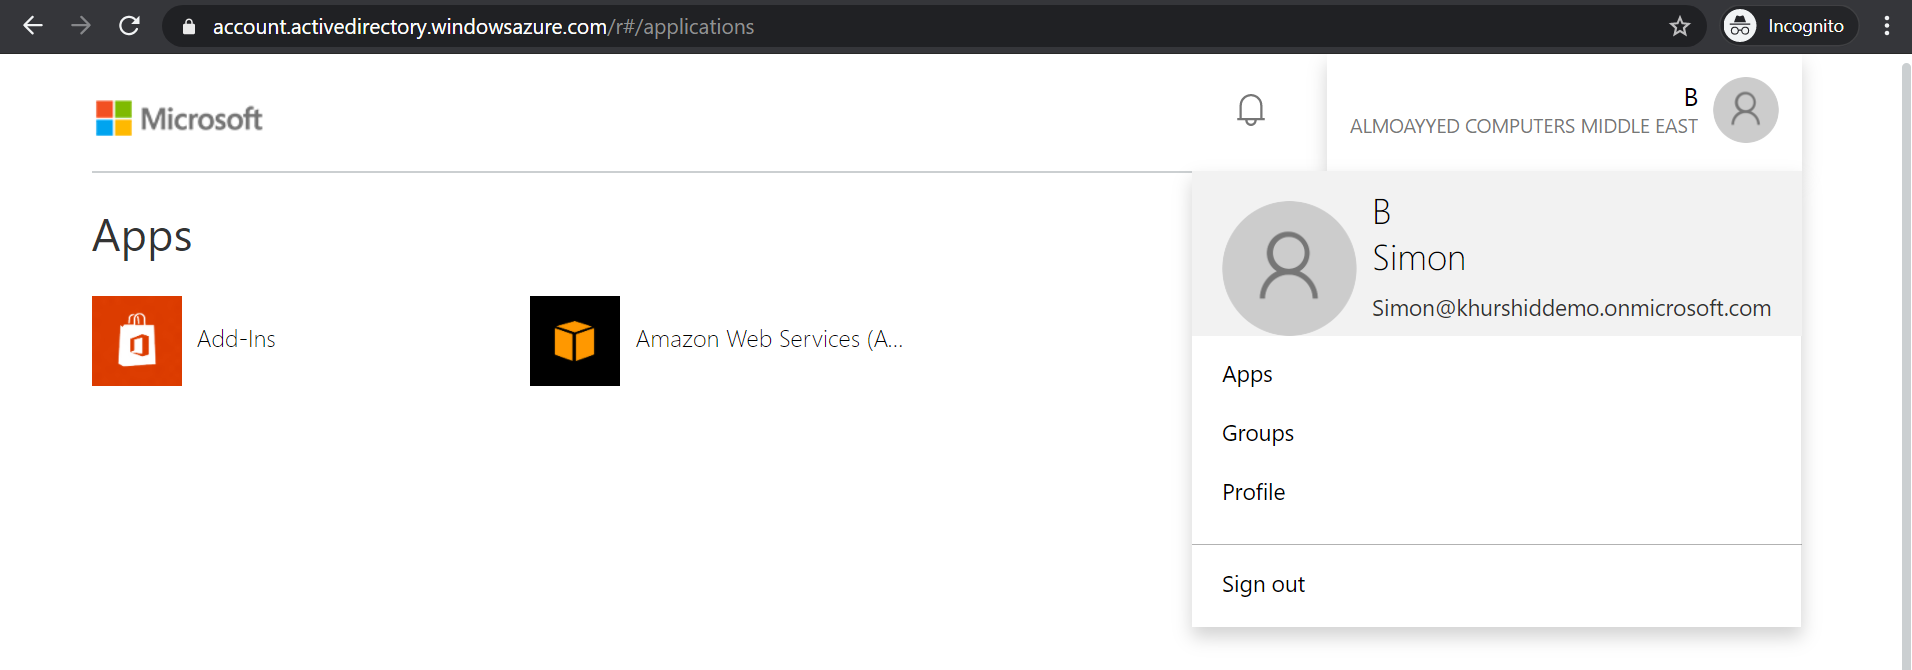Image resolution: width=1912 pixels, height=670 pixels.
Task: Click the large profile picture in account panel
Action: coord(1288,268)
